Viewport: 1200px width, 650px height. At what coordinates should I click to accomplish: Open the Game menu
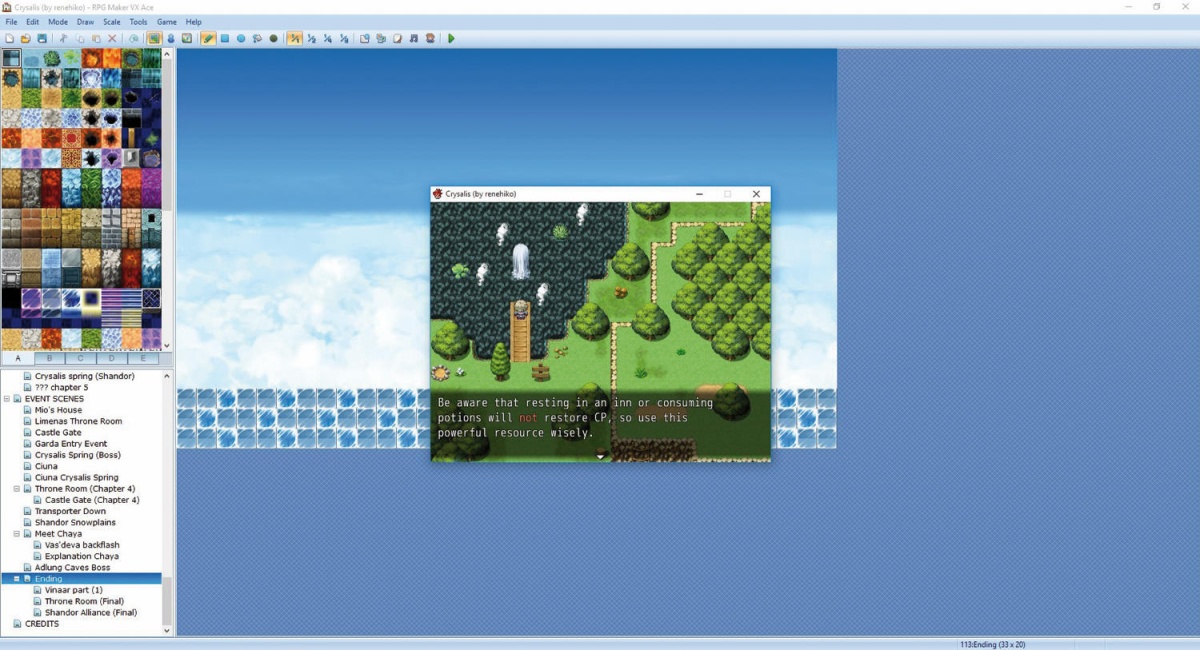tap(166, 22)
